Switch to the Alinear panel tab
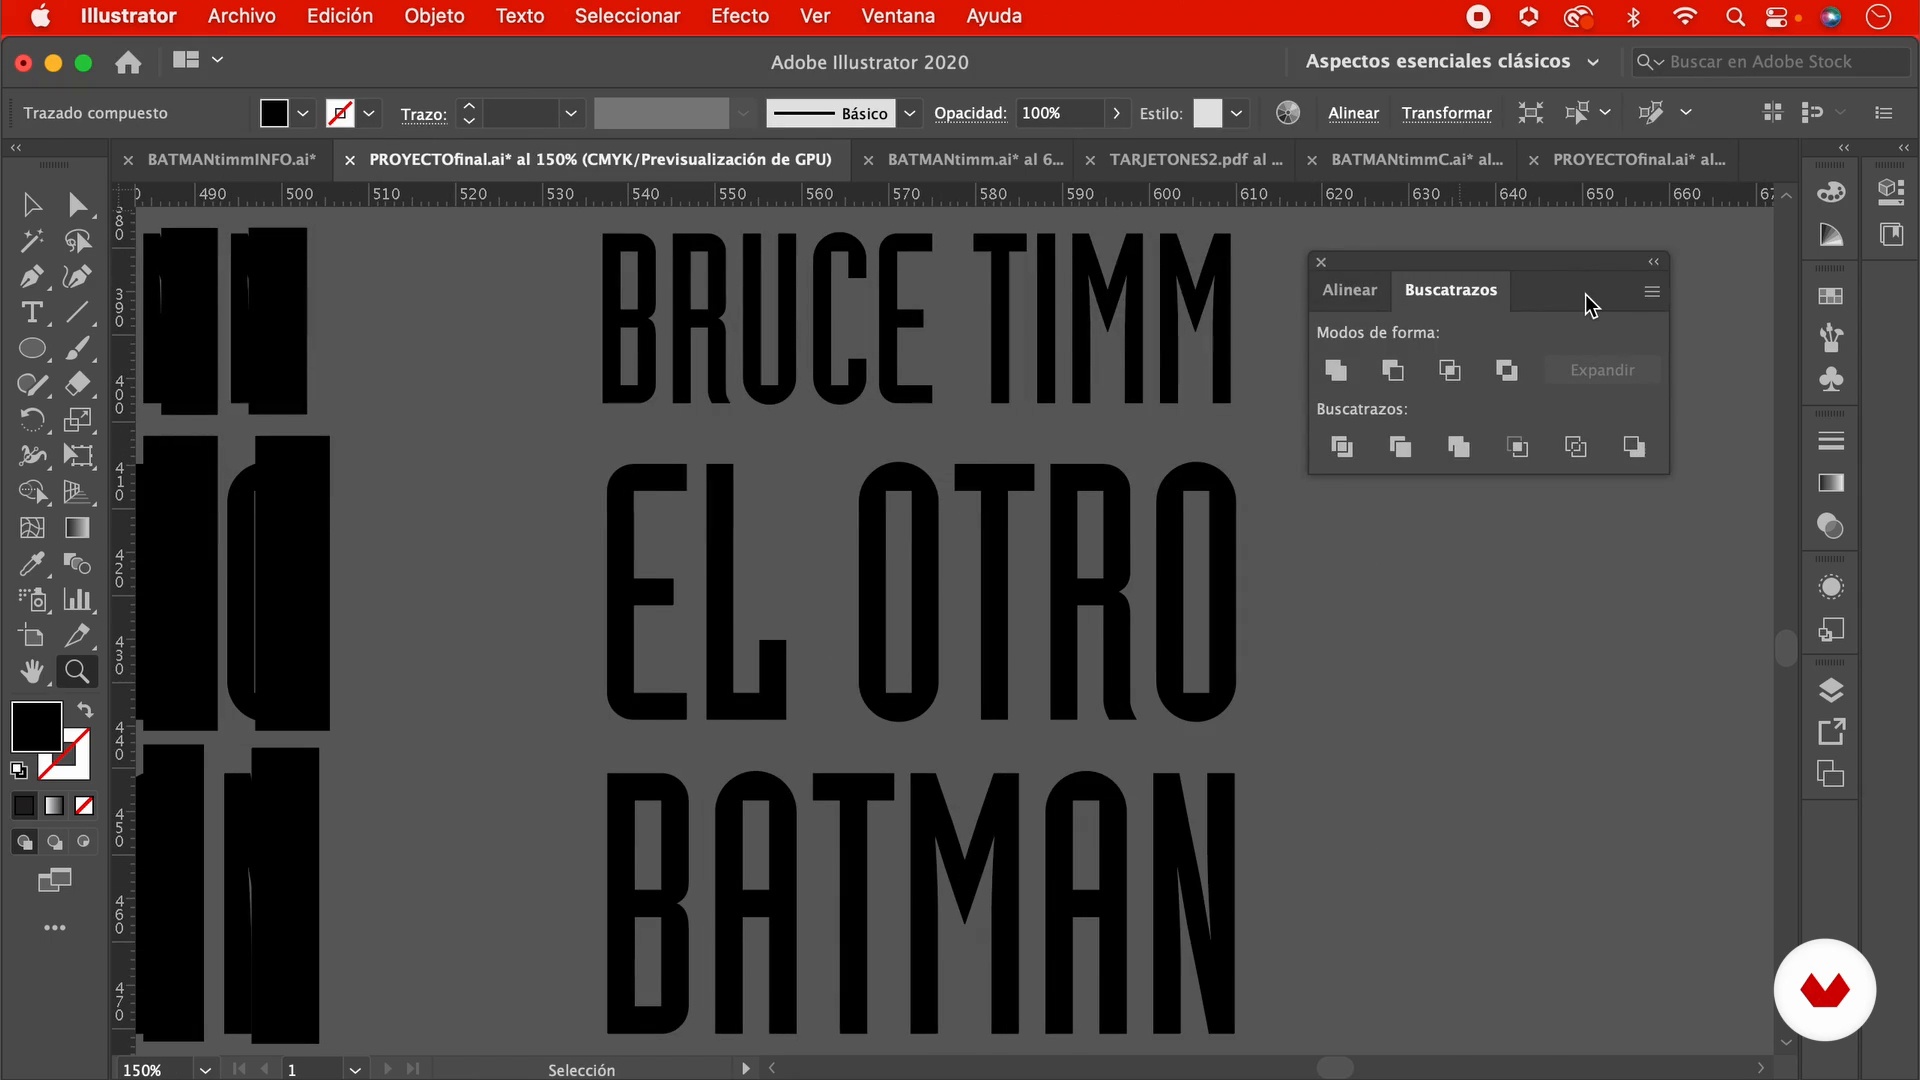Image resolution: width=1920 pixels, height=1080 pixels. 1349,290
